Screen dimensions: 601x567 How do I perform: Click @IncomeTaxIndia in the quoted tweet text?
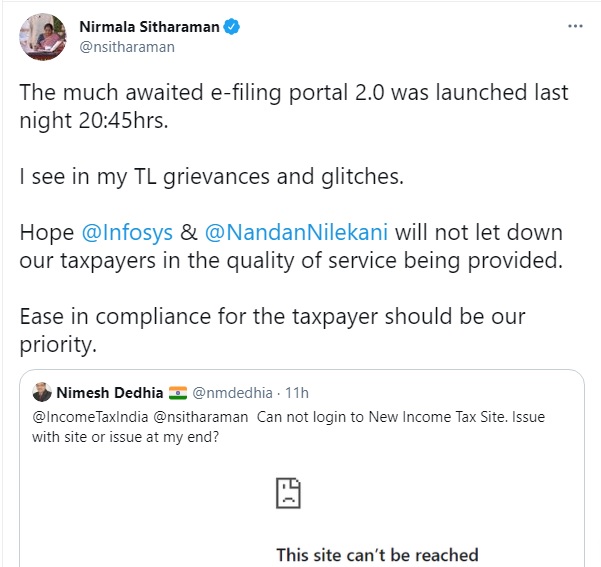pos(79,416)
